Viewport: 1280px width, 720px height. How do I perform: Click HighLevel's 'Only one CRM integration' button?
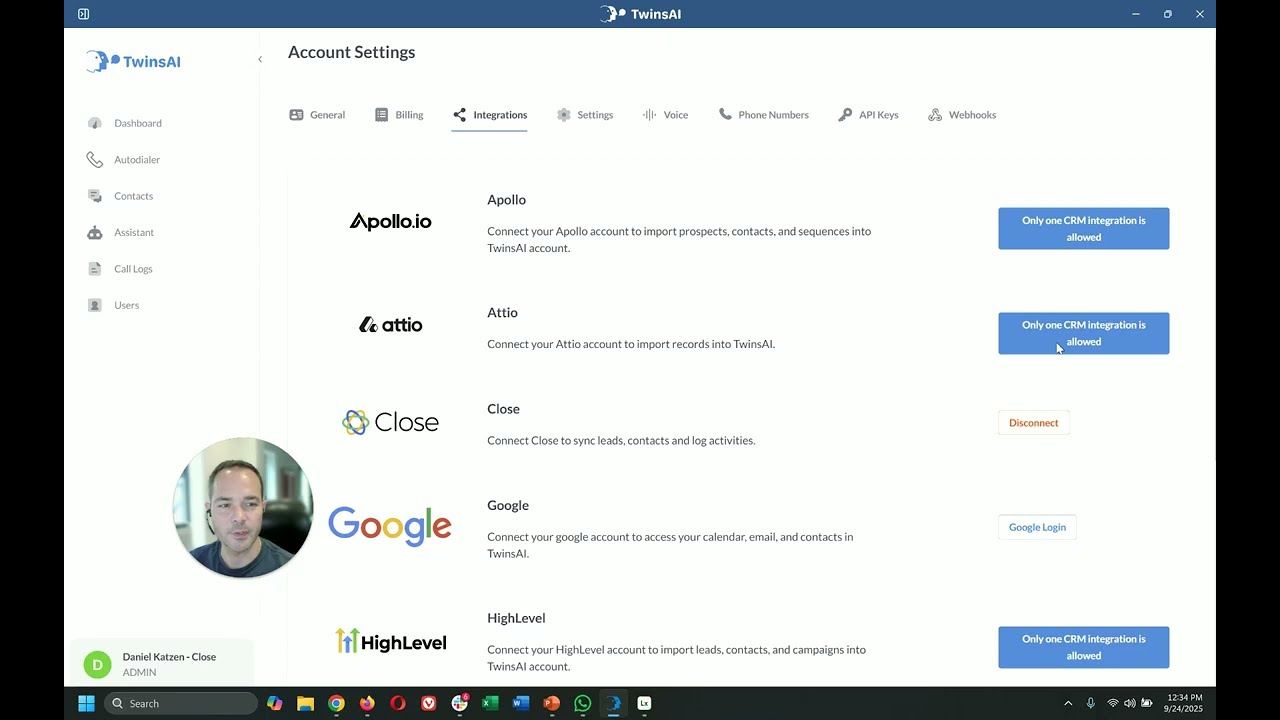tap(1083, 647)
